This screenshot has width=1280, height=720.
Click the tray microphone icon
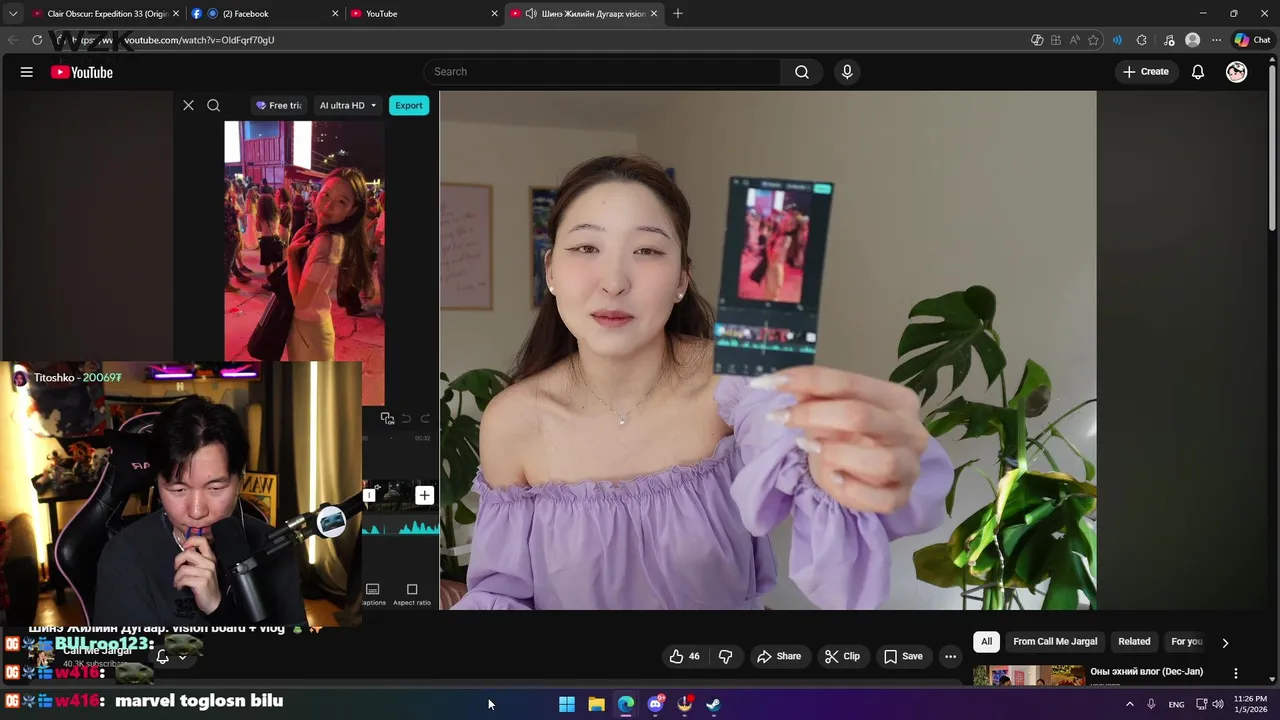1151,704
